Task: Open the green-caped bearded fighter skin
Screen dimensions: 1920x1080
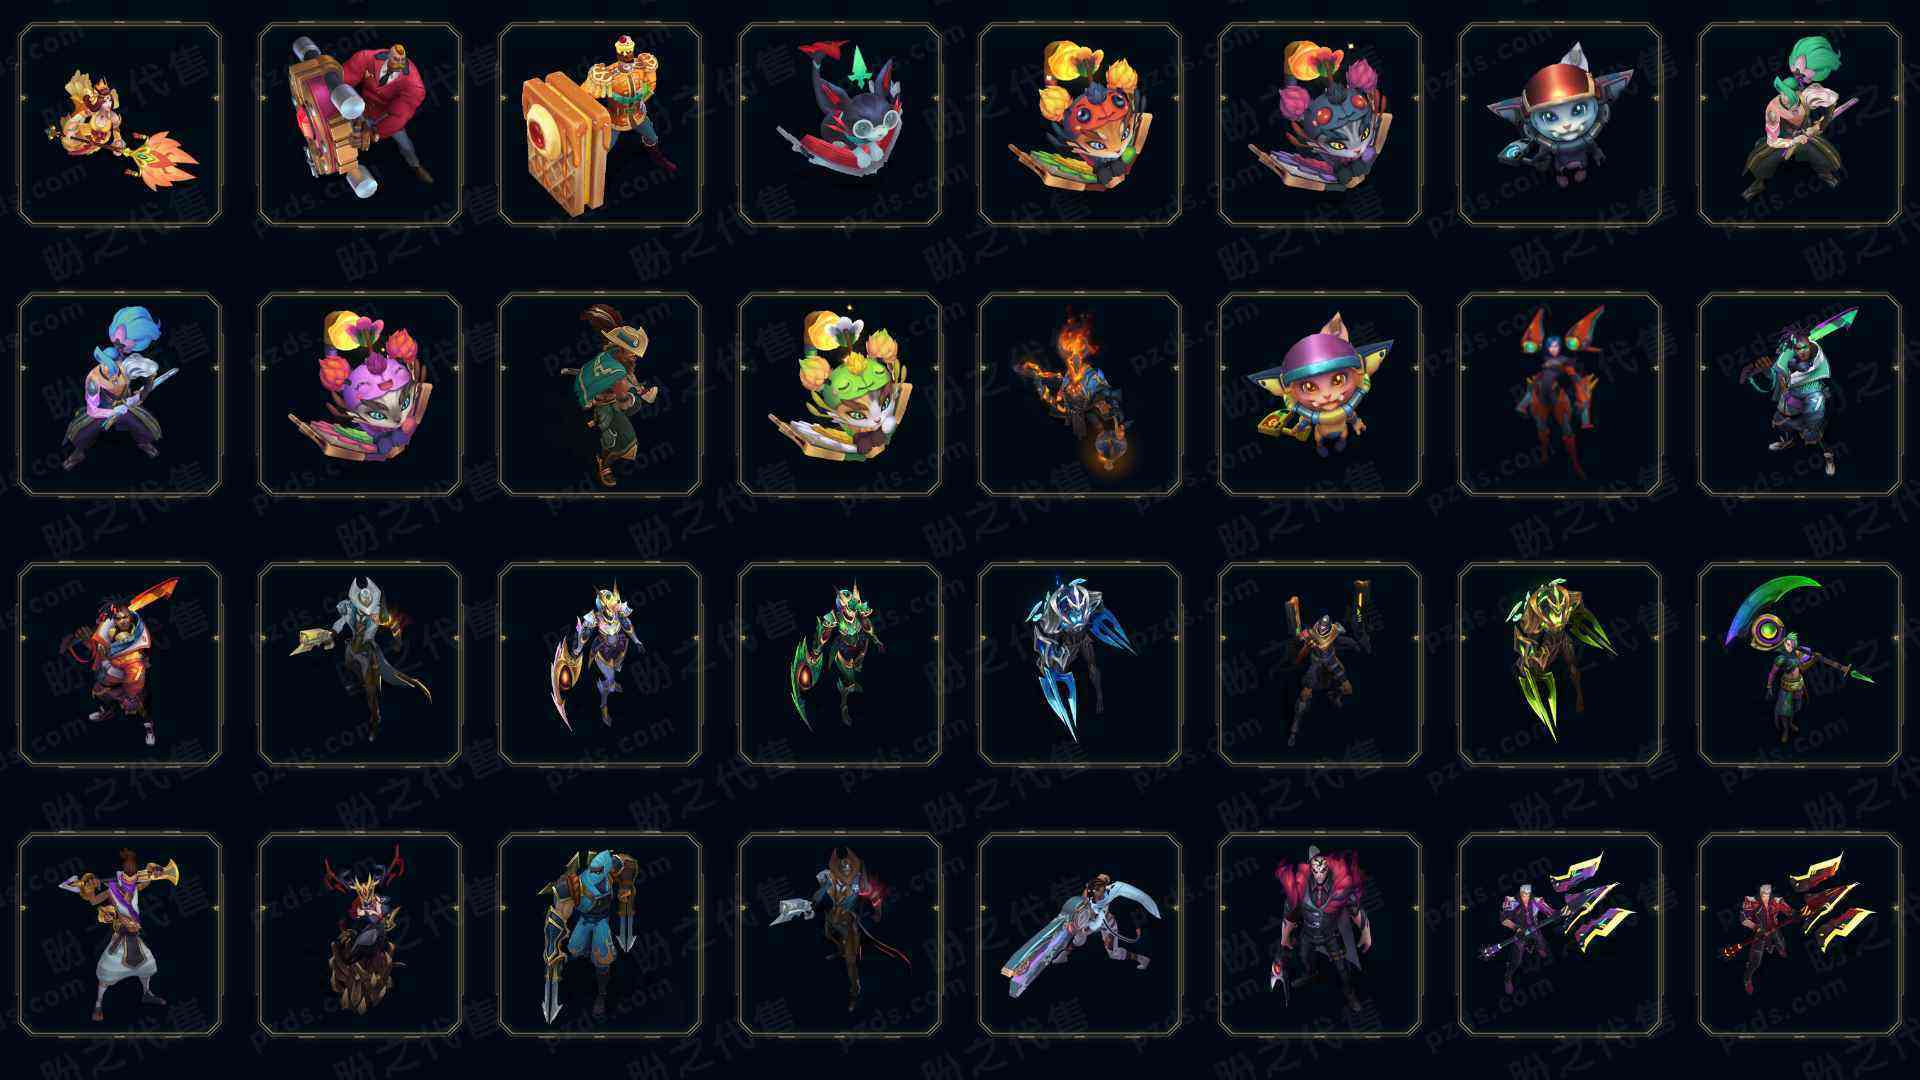Action: 600,394
